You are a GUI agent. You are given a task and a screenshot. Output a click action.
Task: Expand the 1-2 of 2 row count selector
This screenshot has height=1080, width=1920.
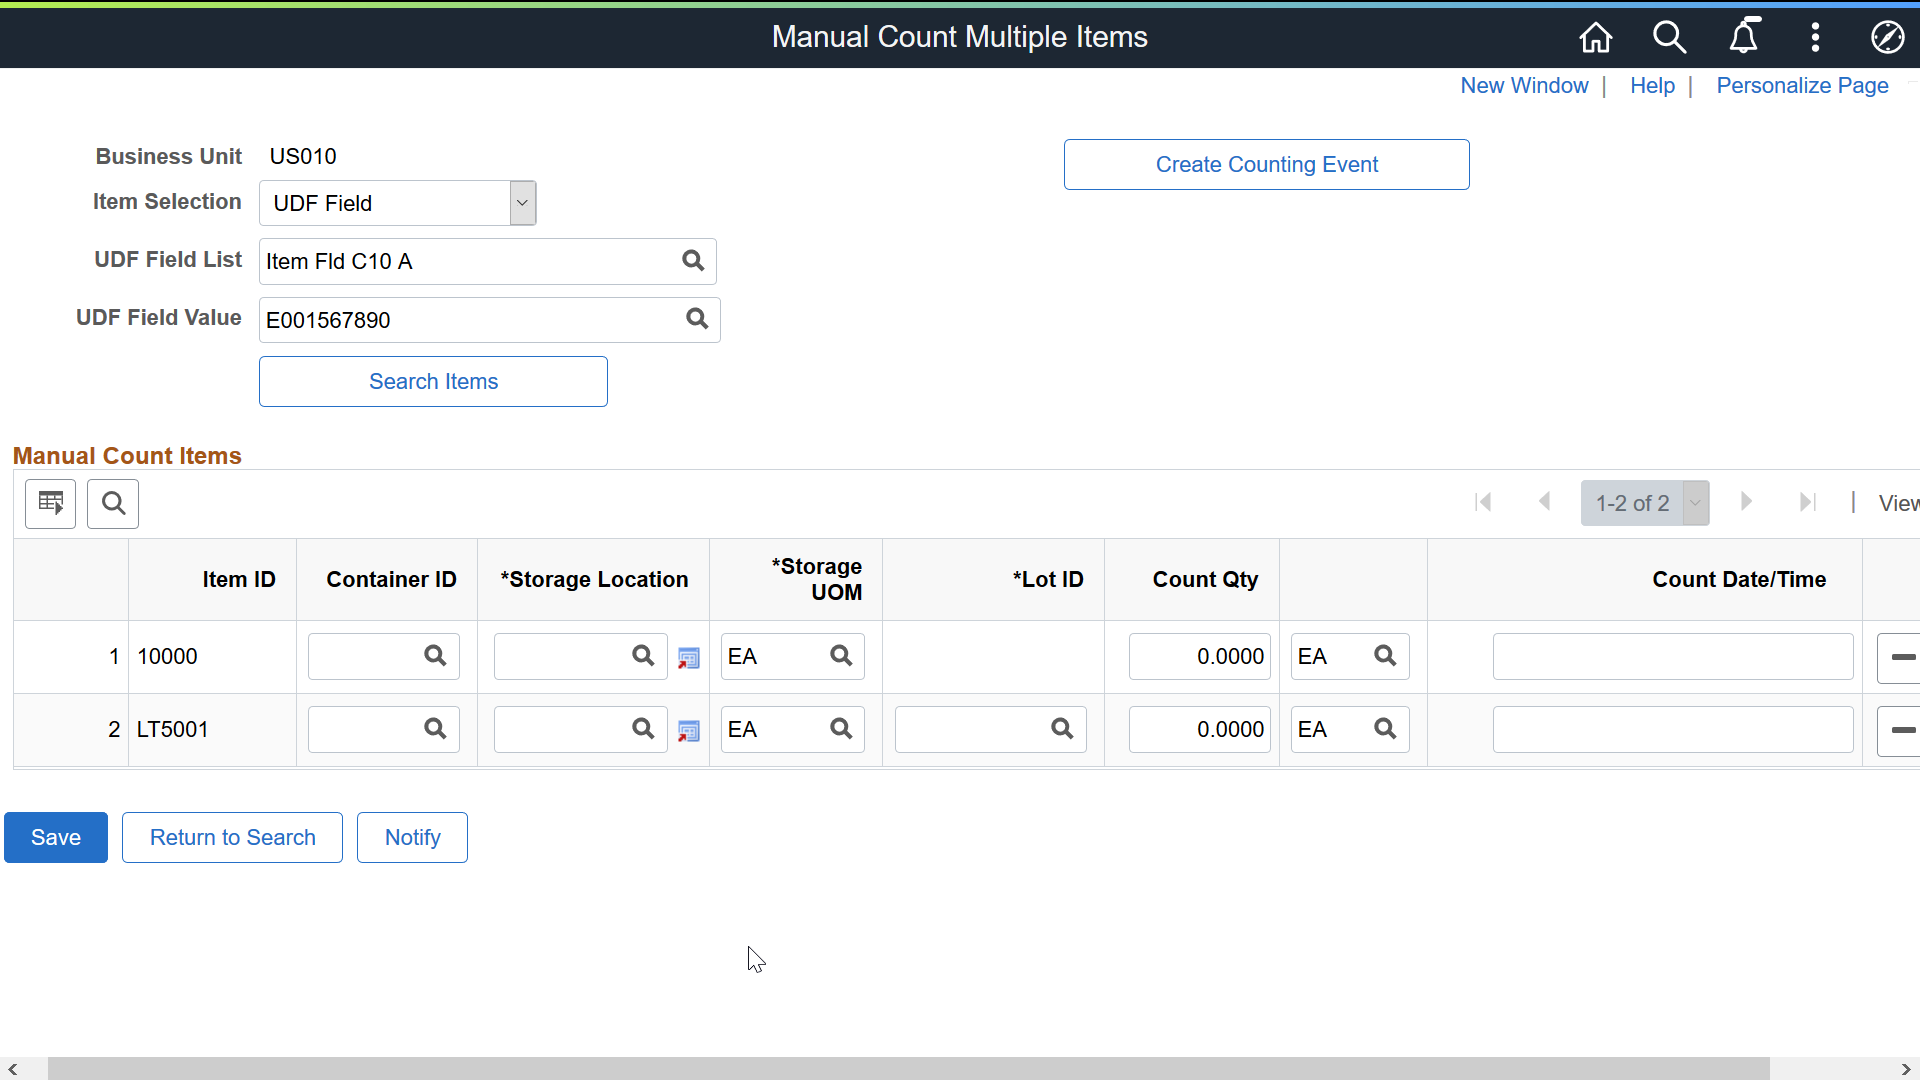(1695, 503)
